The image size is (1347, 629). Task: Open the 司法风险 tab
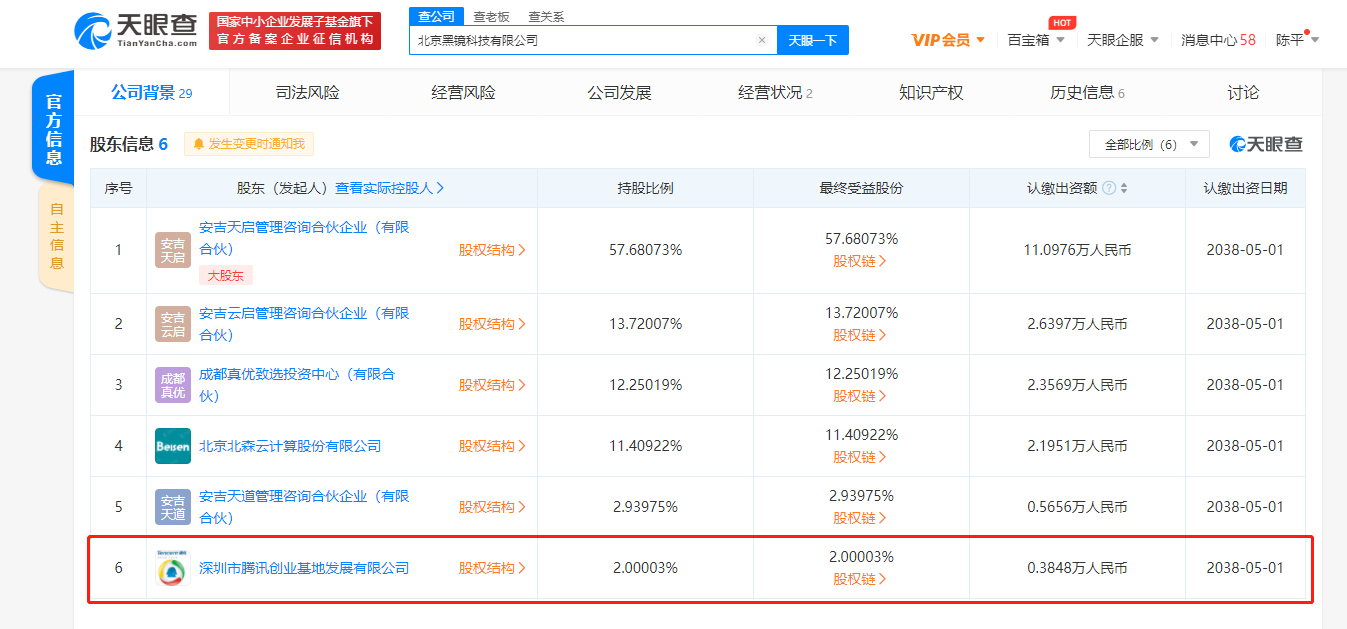click(x=307, y=93)
